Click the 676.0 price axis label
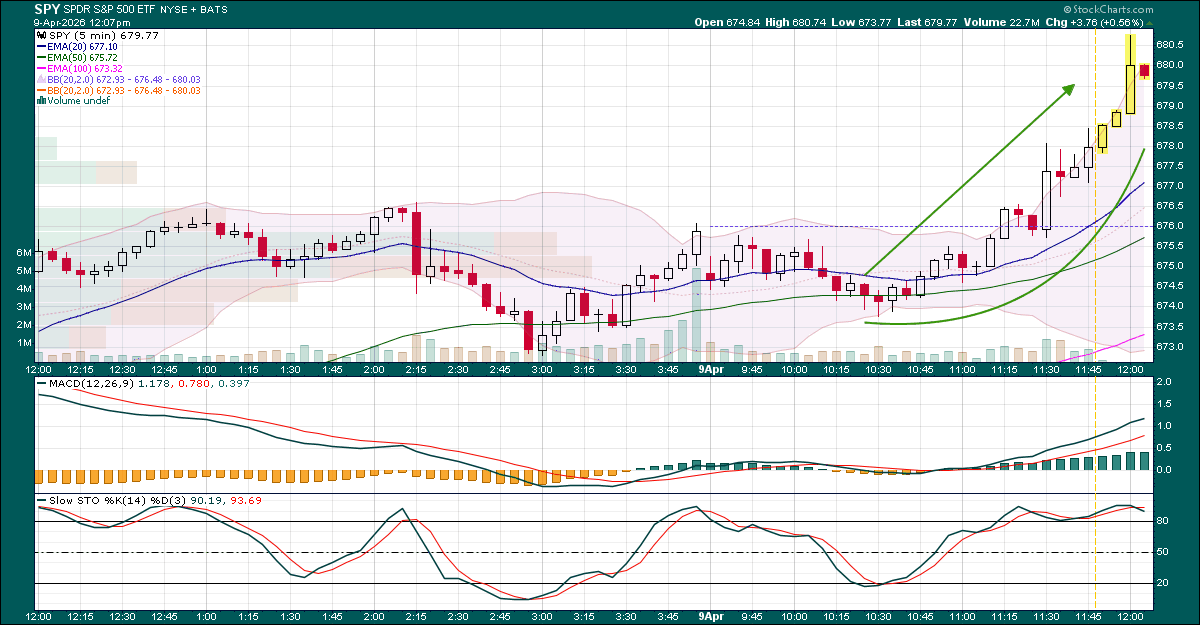Viewport: 1200px width, 625px height. 1170,226
